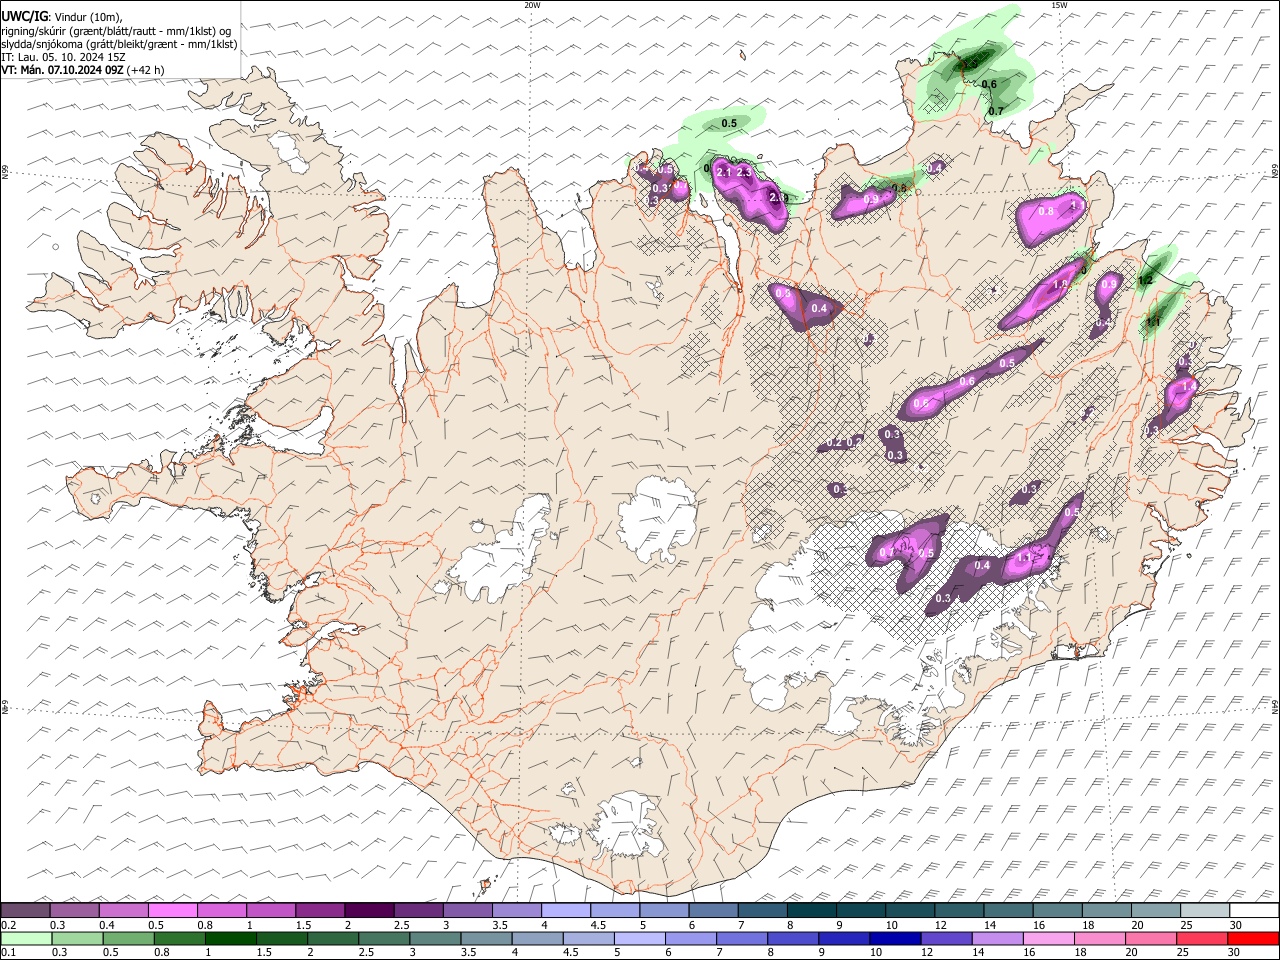Click the darkest purple swatch above the upper-row label 2
The height and width of the screenshot is (960, 1280).
coord(369,911)
